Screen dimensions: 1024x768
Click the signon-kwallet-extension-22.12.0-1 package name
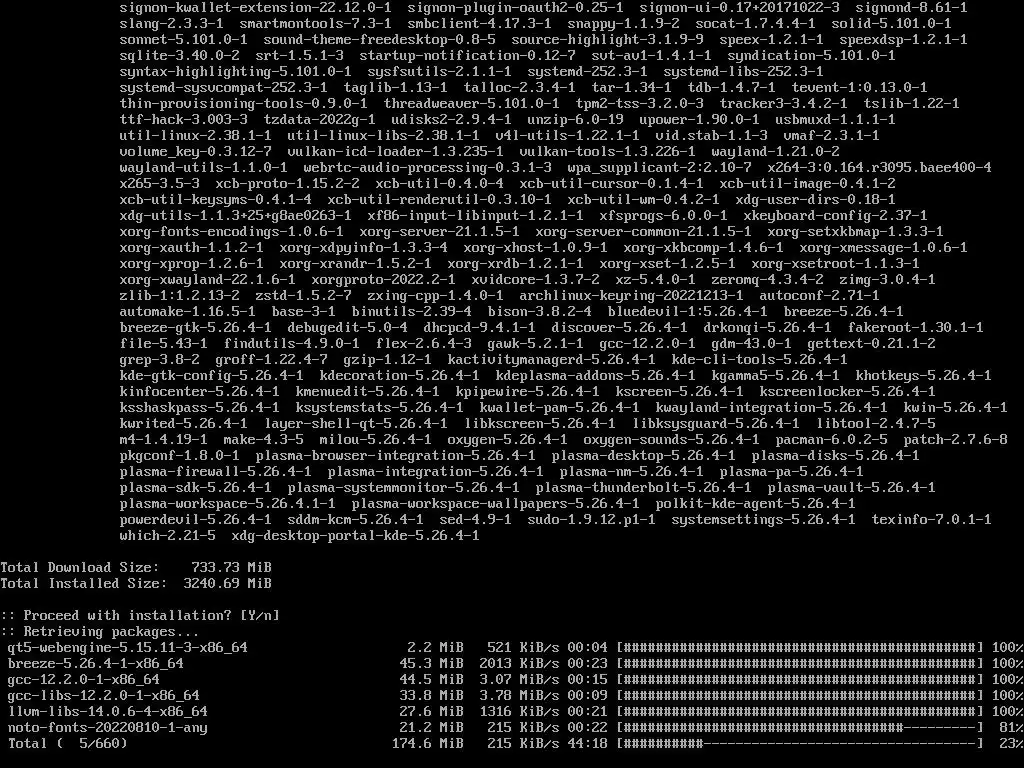[x=255, y=8]
